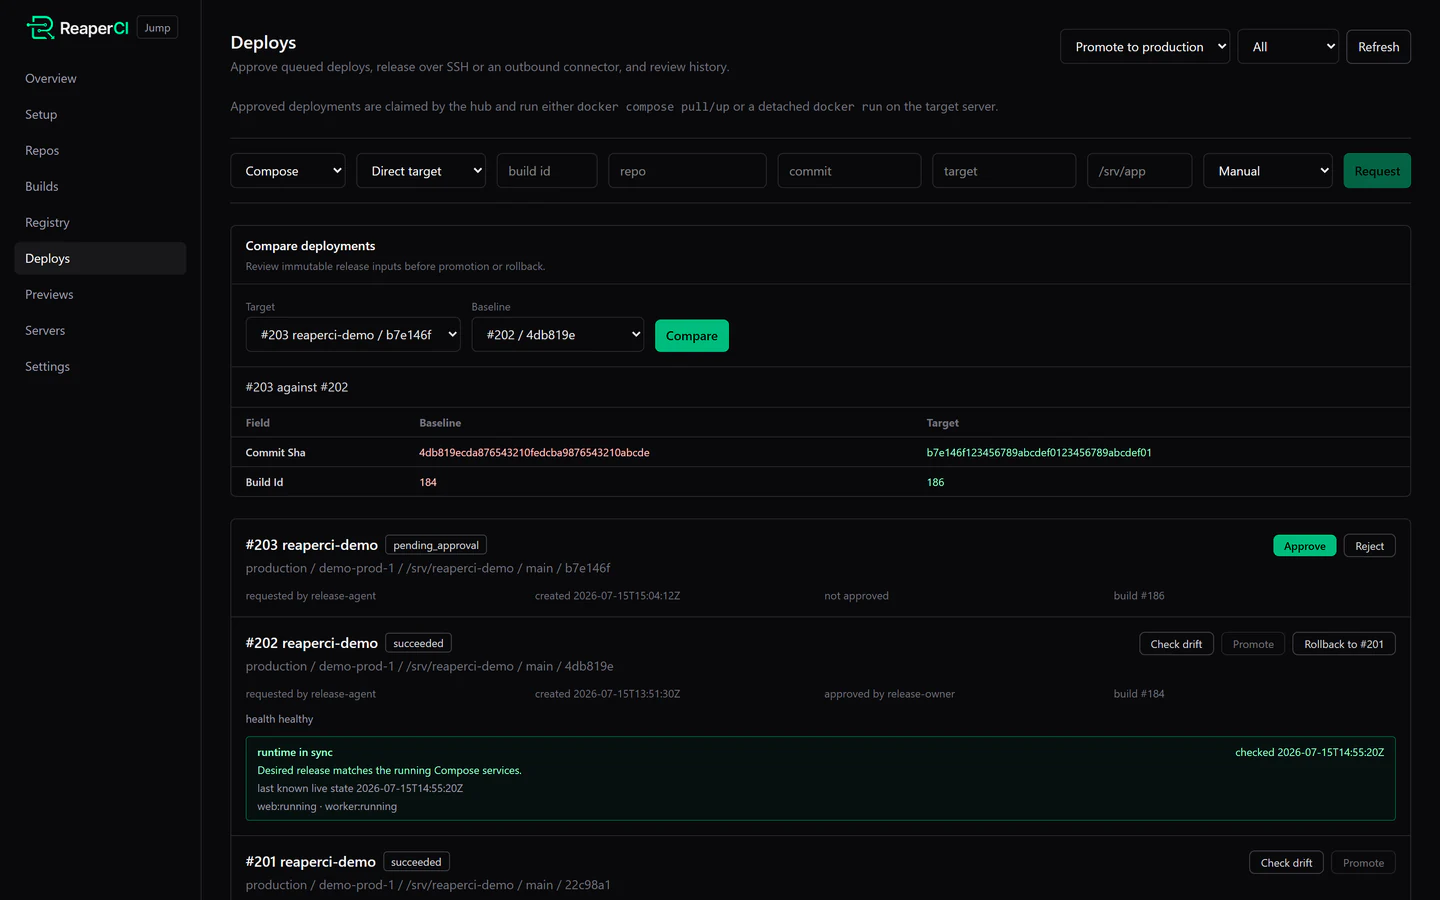Navigate to Repos
The width and height of the screenshot is (1440, 900).
point(100,150)
